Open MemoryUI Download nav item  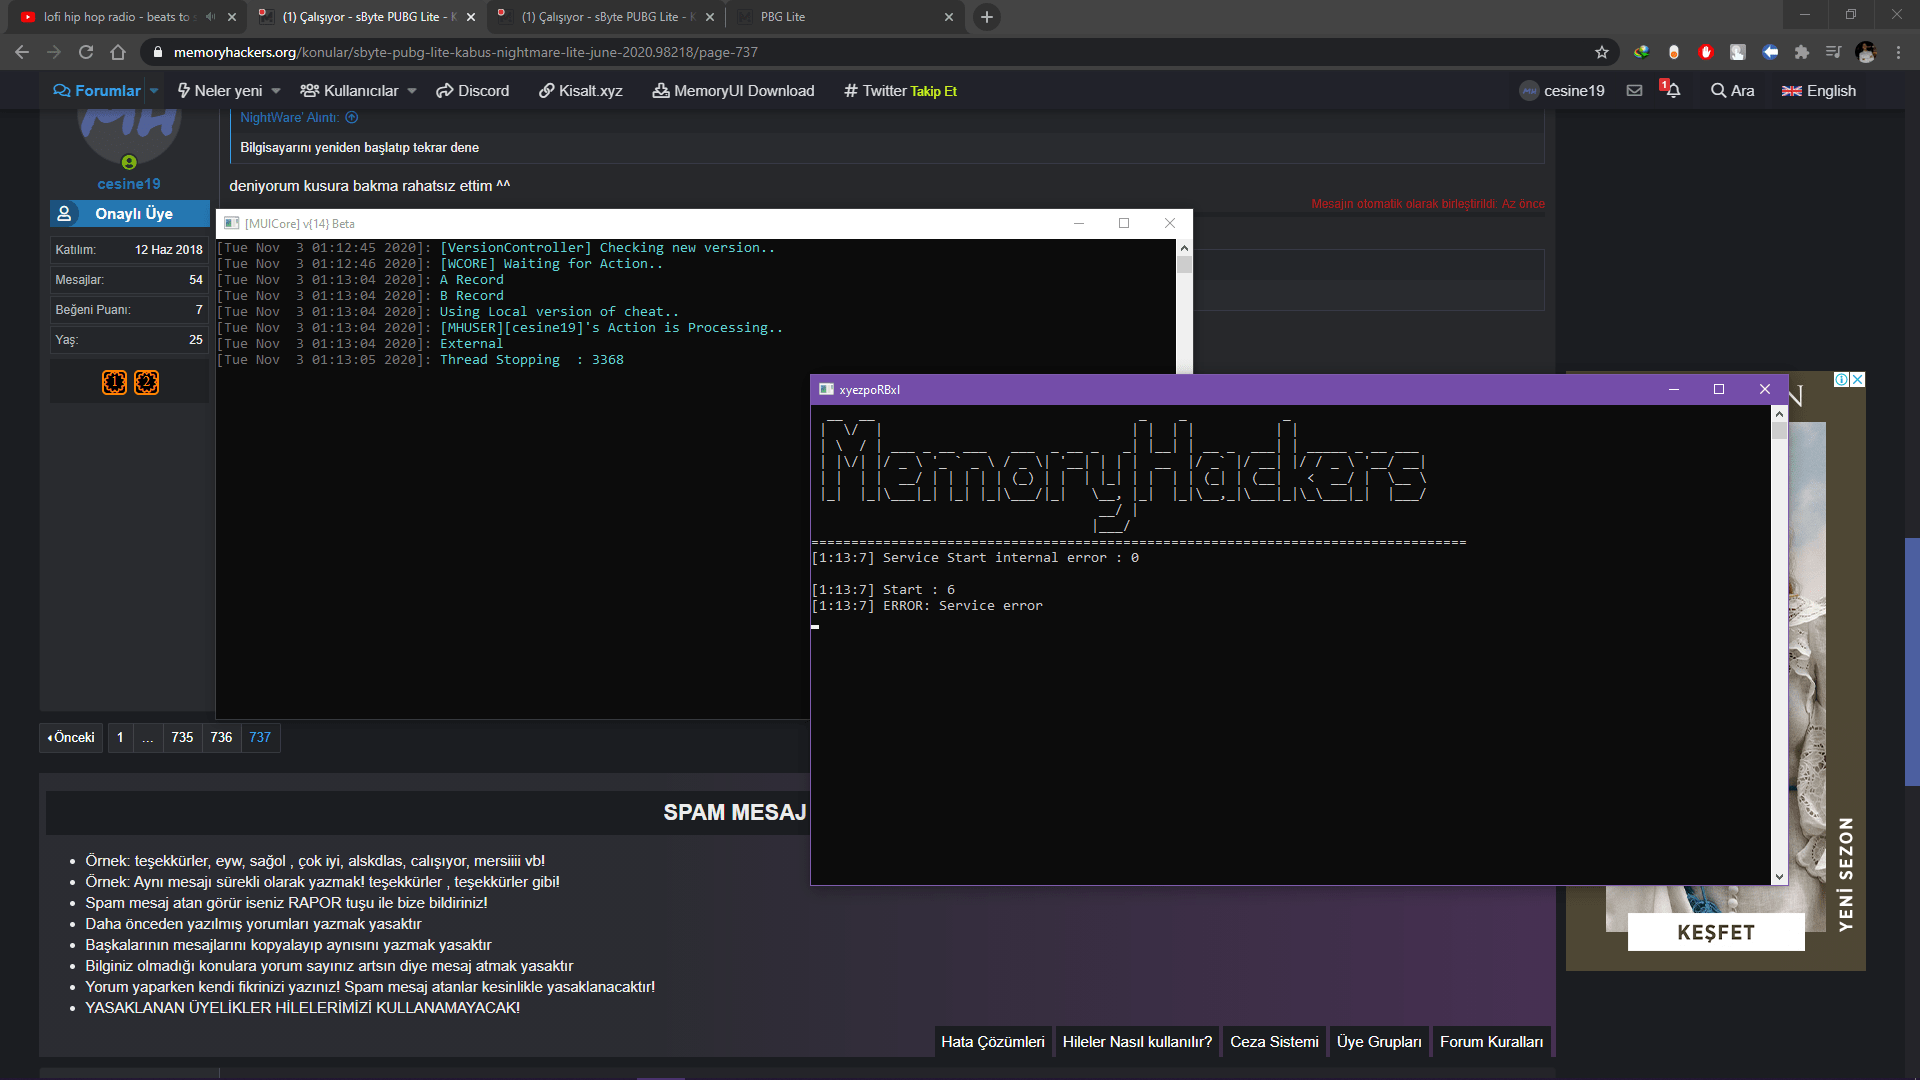[734, 91]
